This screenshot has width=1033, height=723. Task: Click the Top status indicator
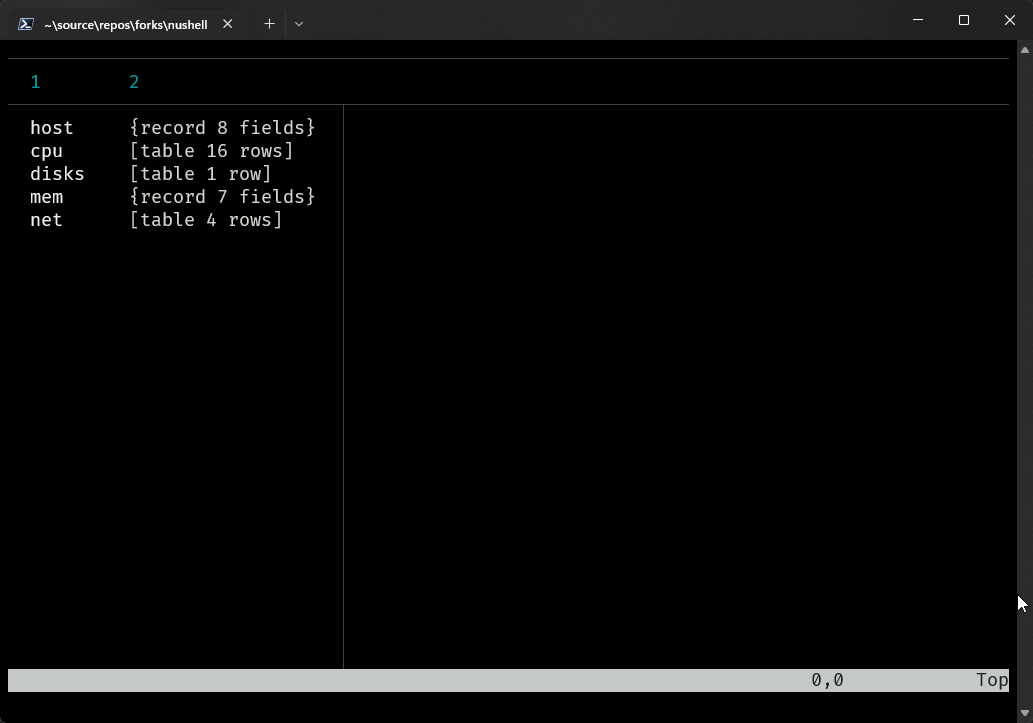pyautogui.click(x=992, y=680)
